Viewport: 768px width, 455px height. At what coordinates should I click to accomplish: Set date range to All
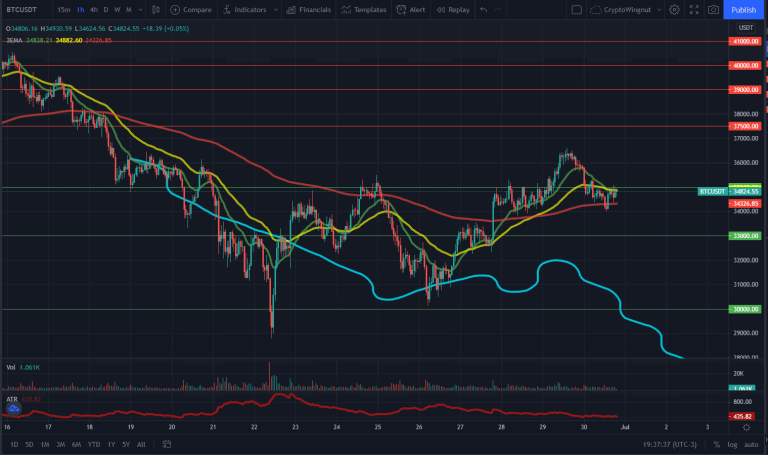click(x=141, y=444)
